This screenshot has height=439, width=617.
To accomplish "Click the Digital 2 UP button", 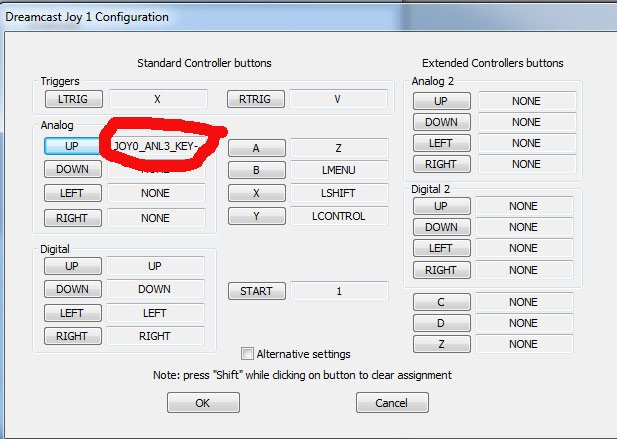I will [442, 206].
